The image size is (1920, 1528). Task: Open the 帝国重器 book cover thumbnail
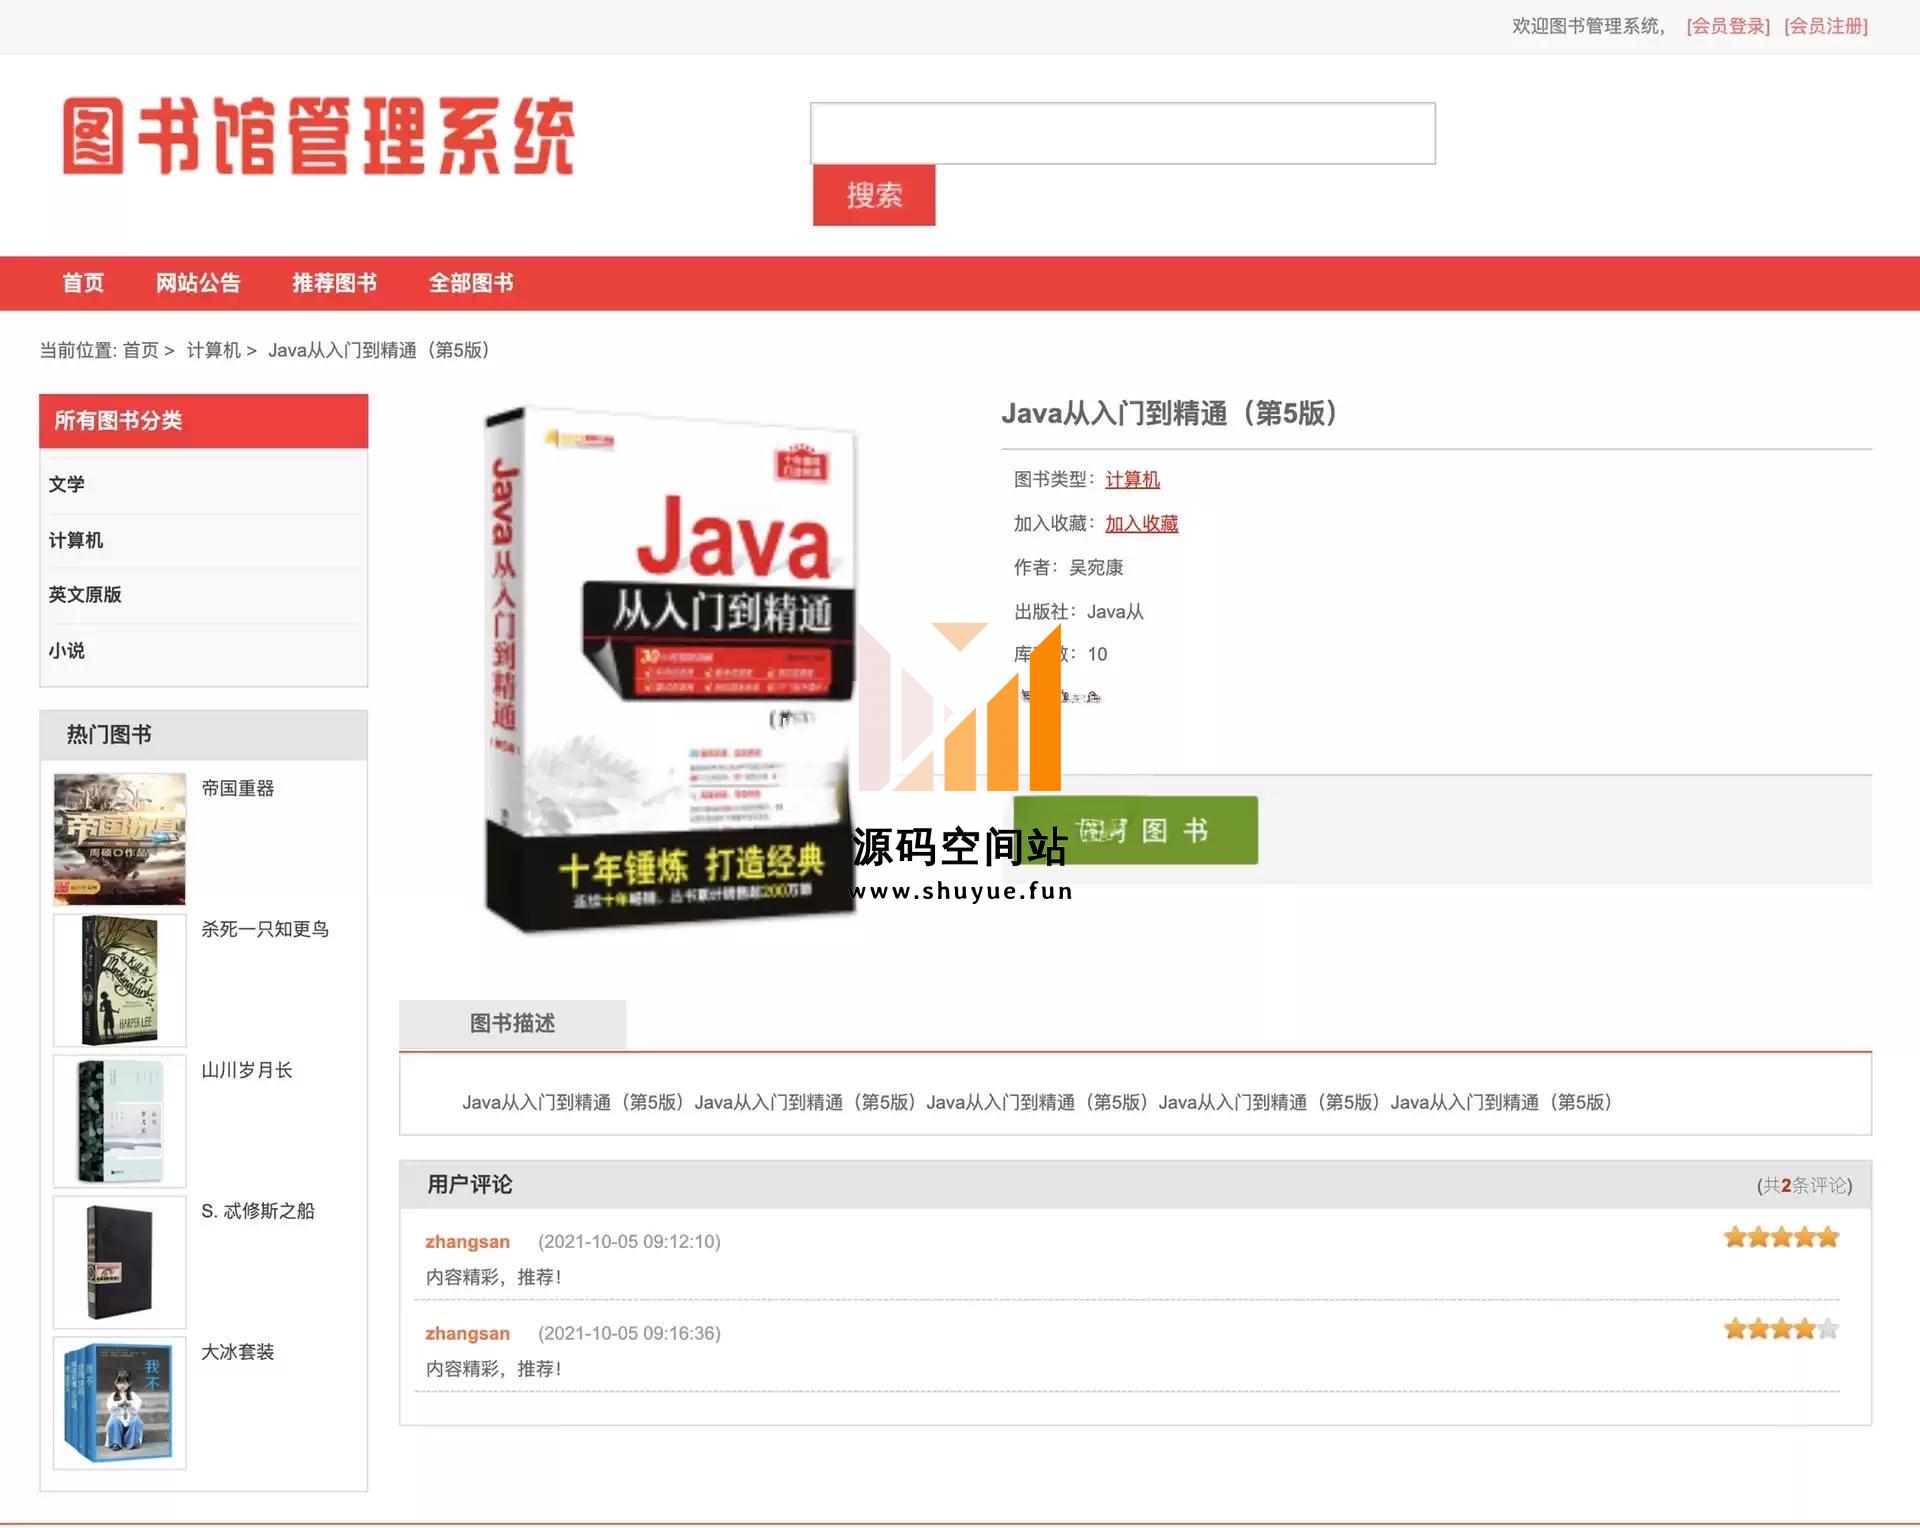coord(119,839)
